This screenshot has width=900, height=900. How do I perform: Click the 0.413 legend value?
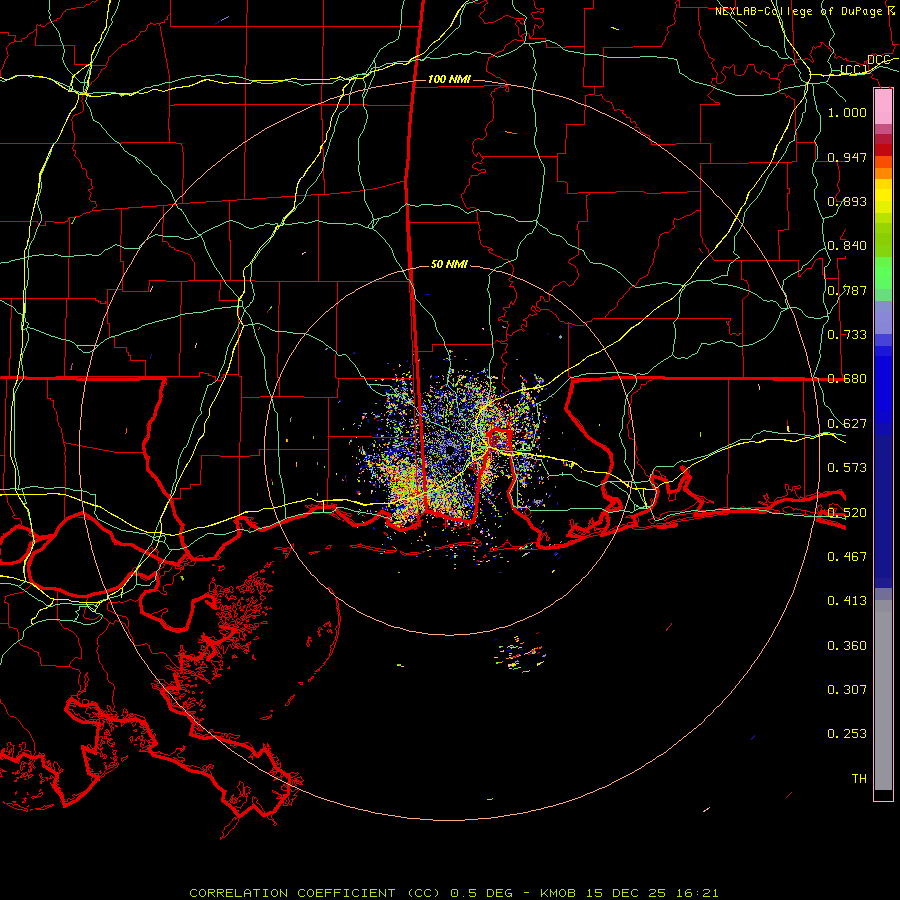pos(847,600)
